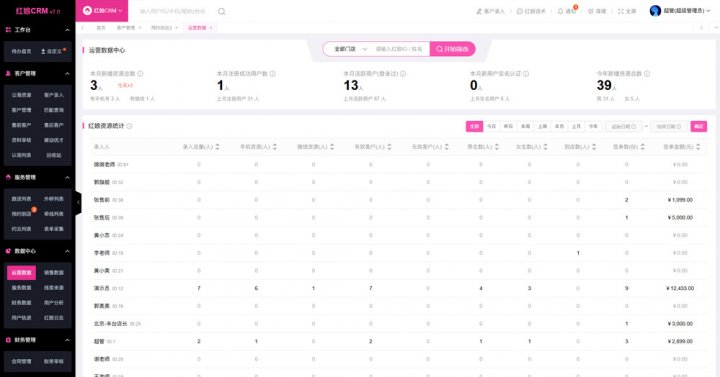The image size is (720, 377).
Task: Click the pink 开始筛选 button
Action: 452,49
